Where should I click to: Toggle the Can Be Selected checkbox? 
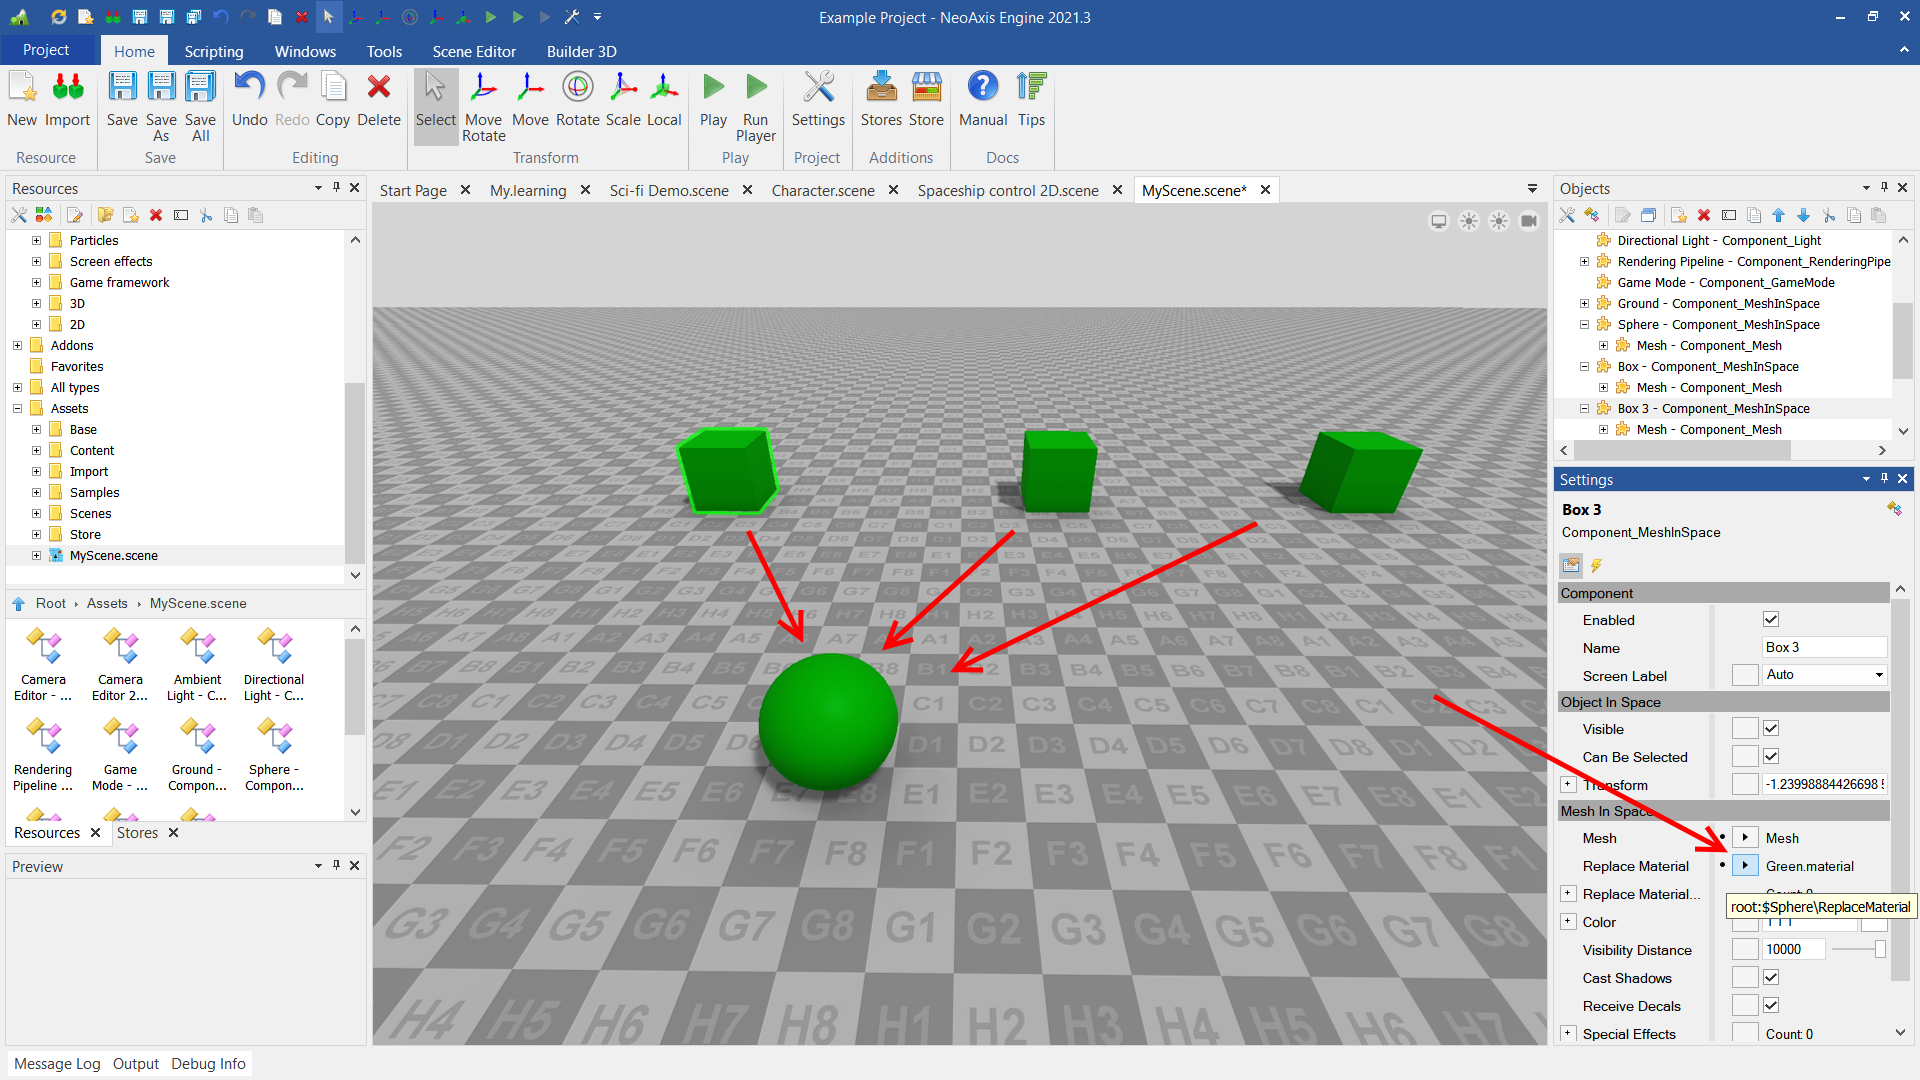click(x=1770, y=757)
